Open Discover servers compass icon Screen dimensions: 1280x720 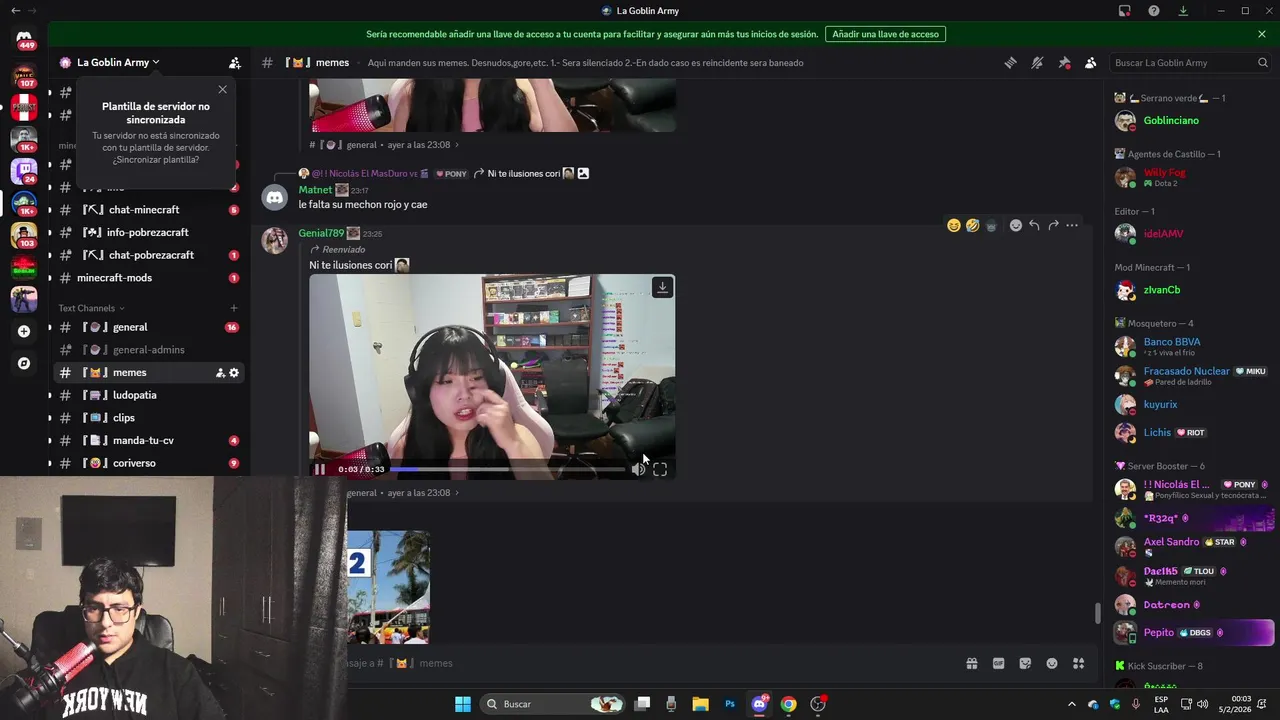click(24, 363)
